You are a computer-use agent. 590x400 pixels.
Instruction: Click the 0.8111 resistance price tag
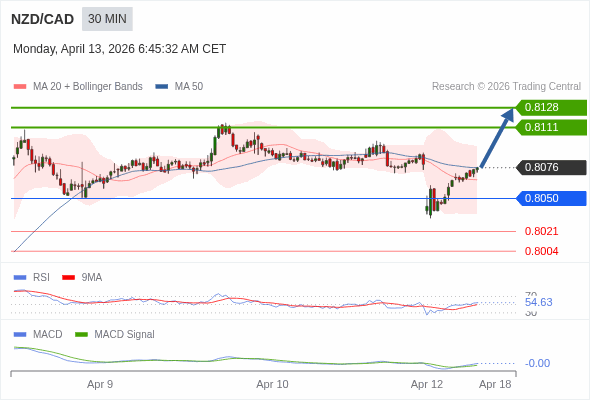[x=551, y=128]
